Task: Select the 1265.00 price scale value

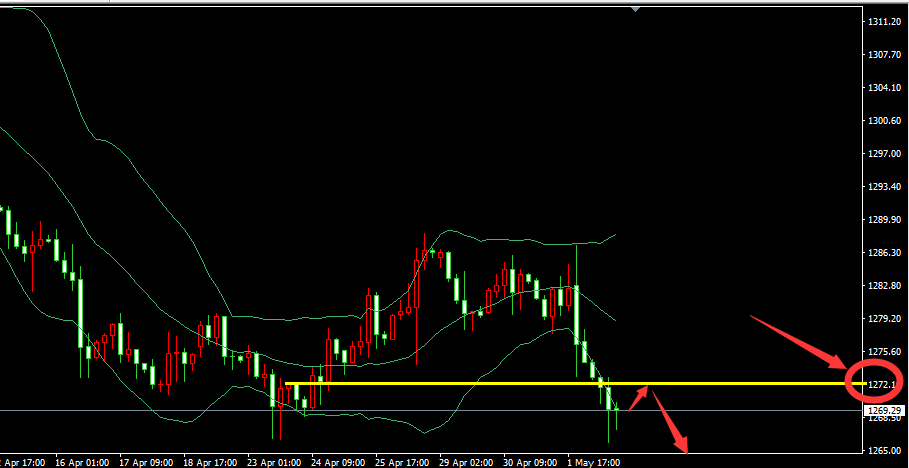Action: point(884,451)
